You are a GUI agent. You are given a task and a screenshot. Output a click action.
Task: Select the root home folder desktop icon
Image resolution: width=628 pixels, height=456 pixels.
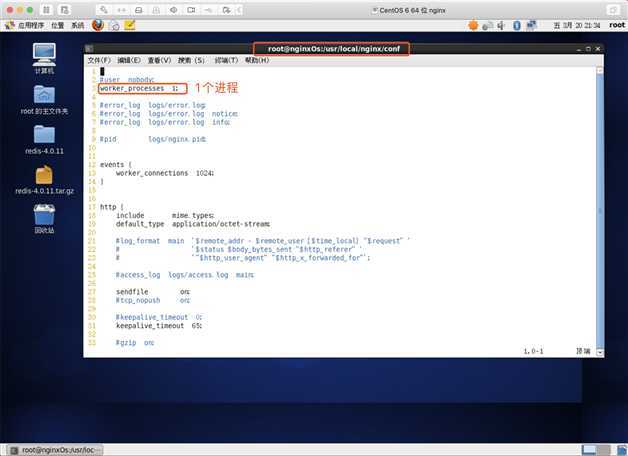[44, 100]
